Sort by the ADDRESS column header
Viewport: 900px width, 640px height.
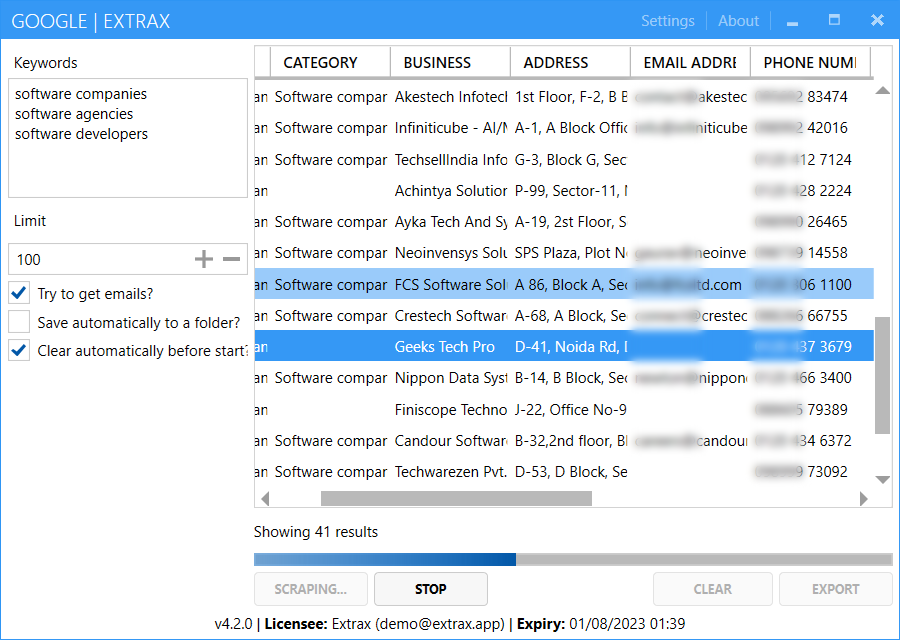click(571, 62)
